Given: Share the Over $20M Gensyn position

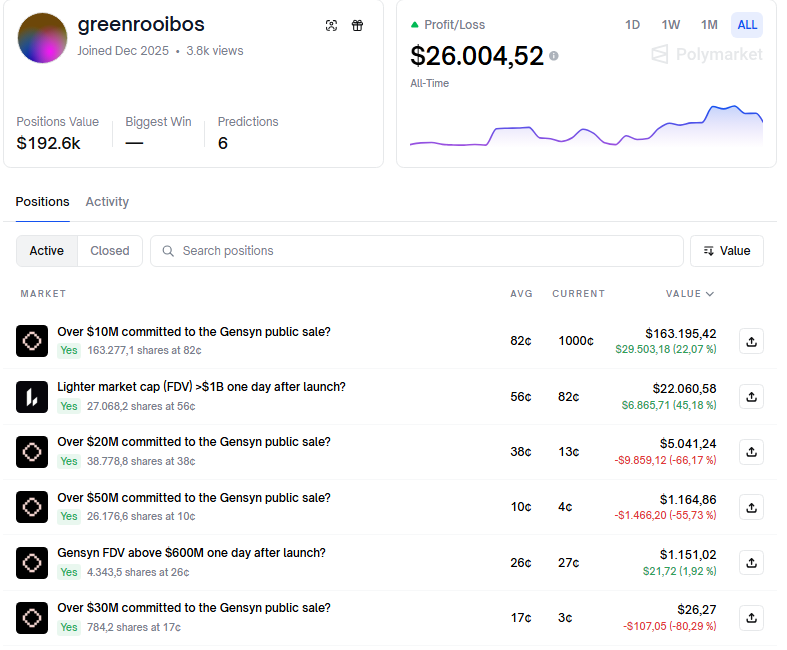Looking at the screenshot, I should tap(751, 452).
